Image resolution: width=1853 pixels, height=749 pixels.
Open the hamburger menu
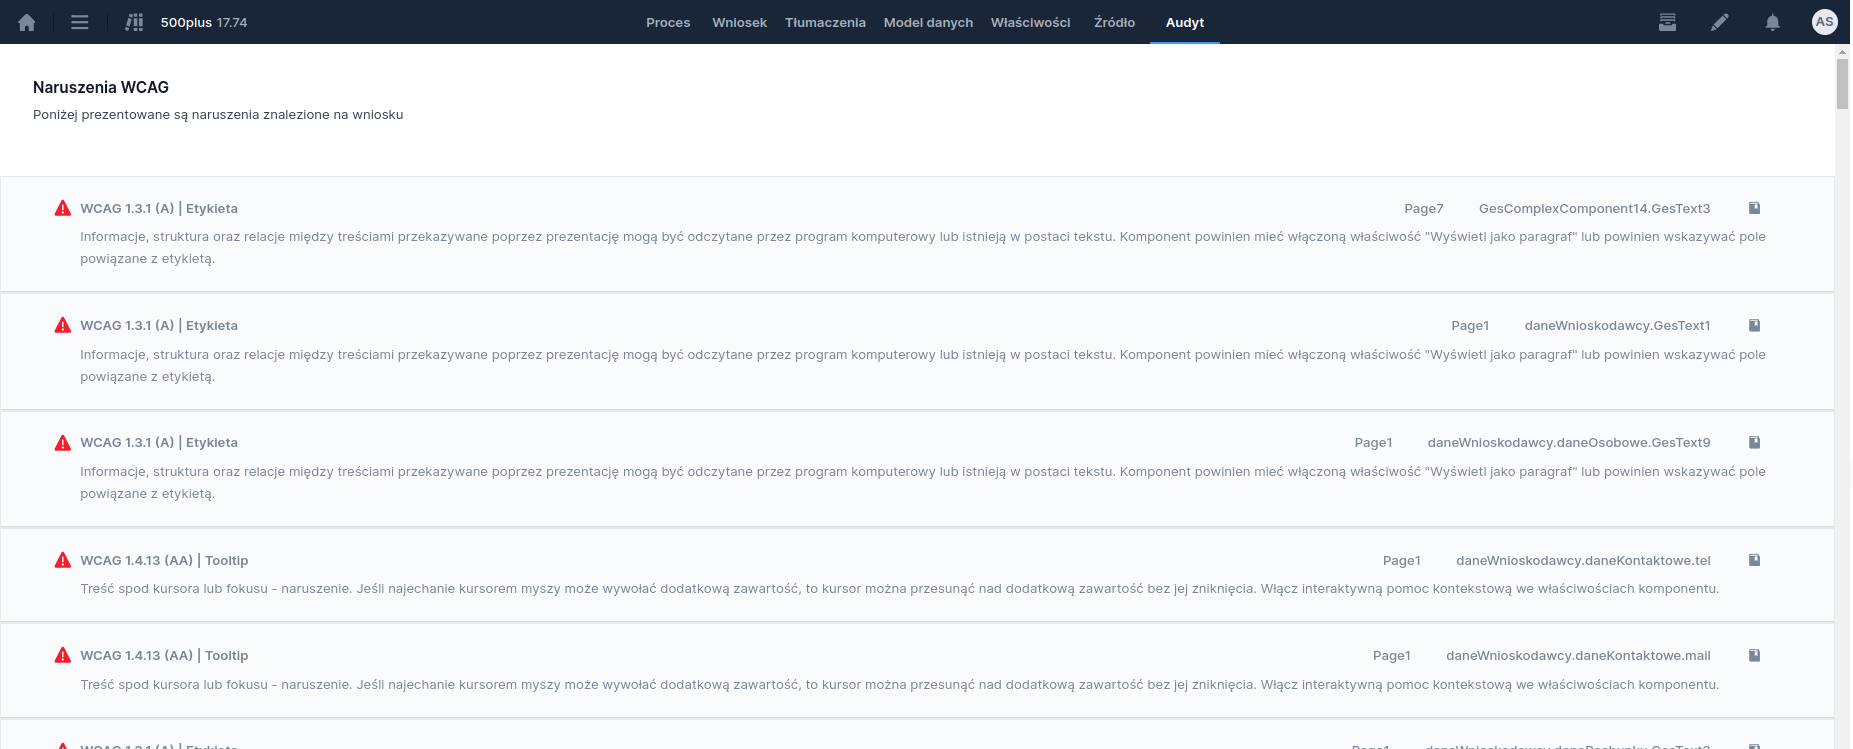tap(80, 22)
